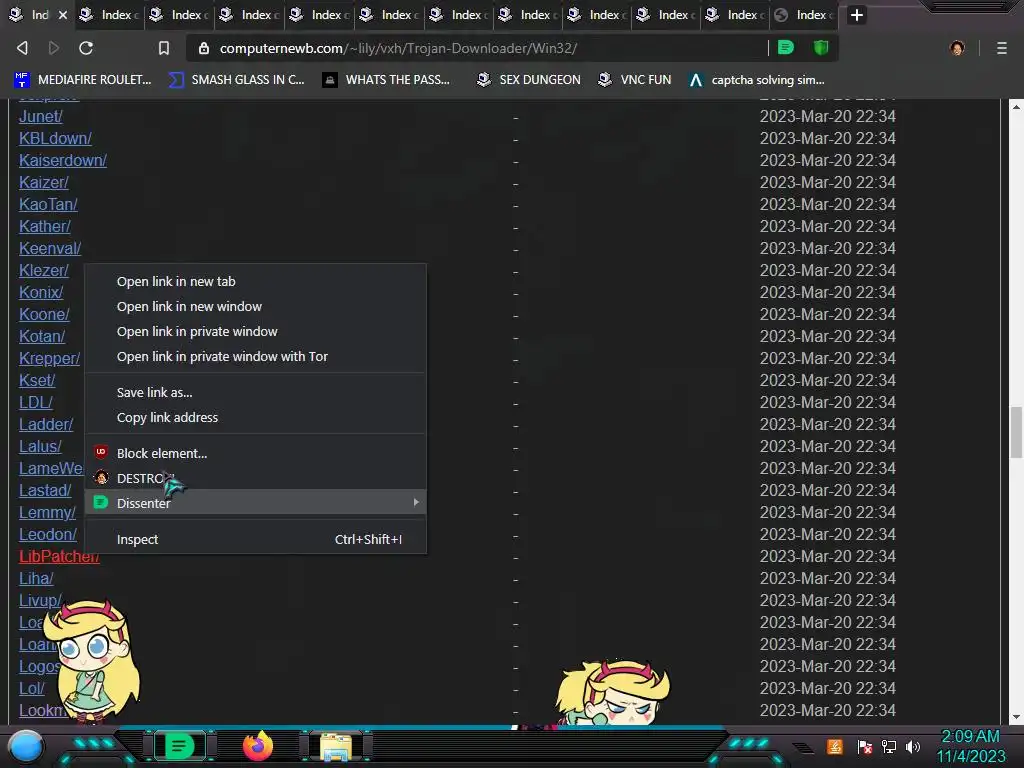1024x768 pixels.
Task: Switch to the second Index tab
Action: pyautogui.click(x=110, y=14)
